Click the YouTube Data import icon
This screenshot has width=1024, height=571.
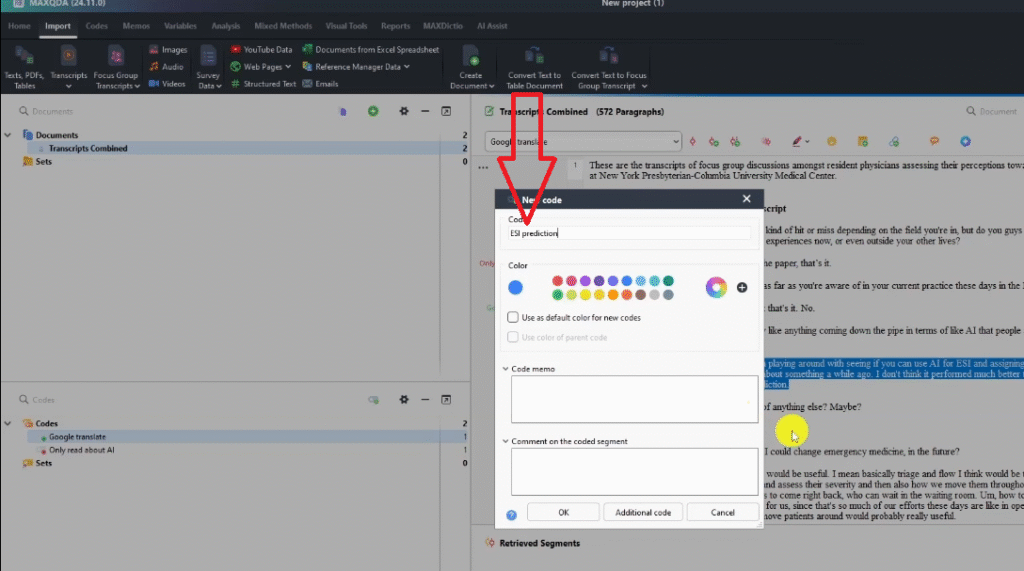(236, 49)
